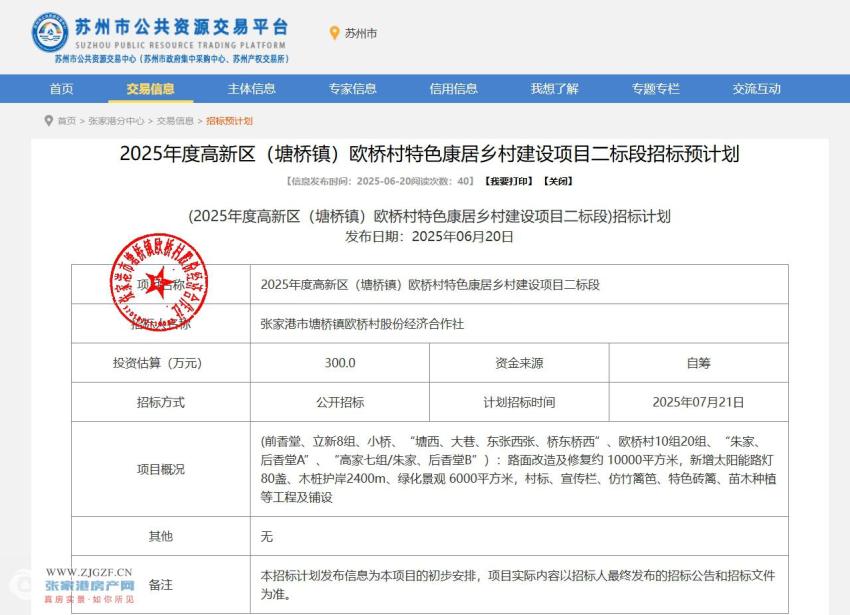The image size is (850, 615).
Task: Click the page title 2025年度高新区…招标预计划
Action: pos(429,154)
